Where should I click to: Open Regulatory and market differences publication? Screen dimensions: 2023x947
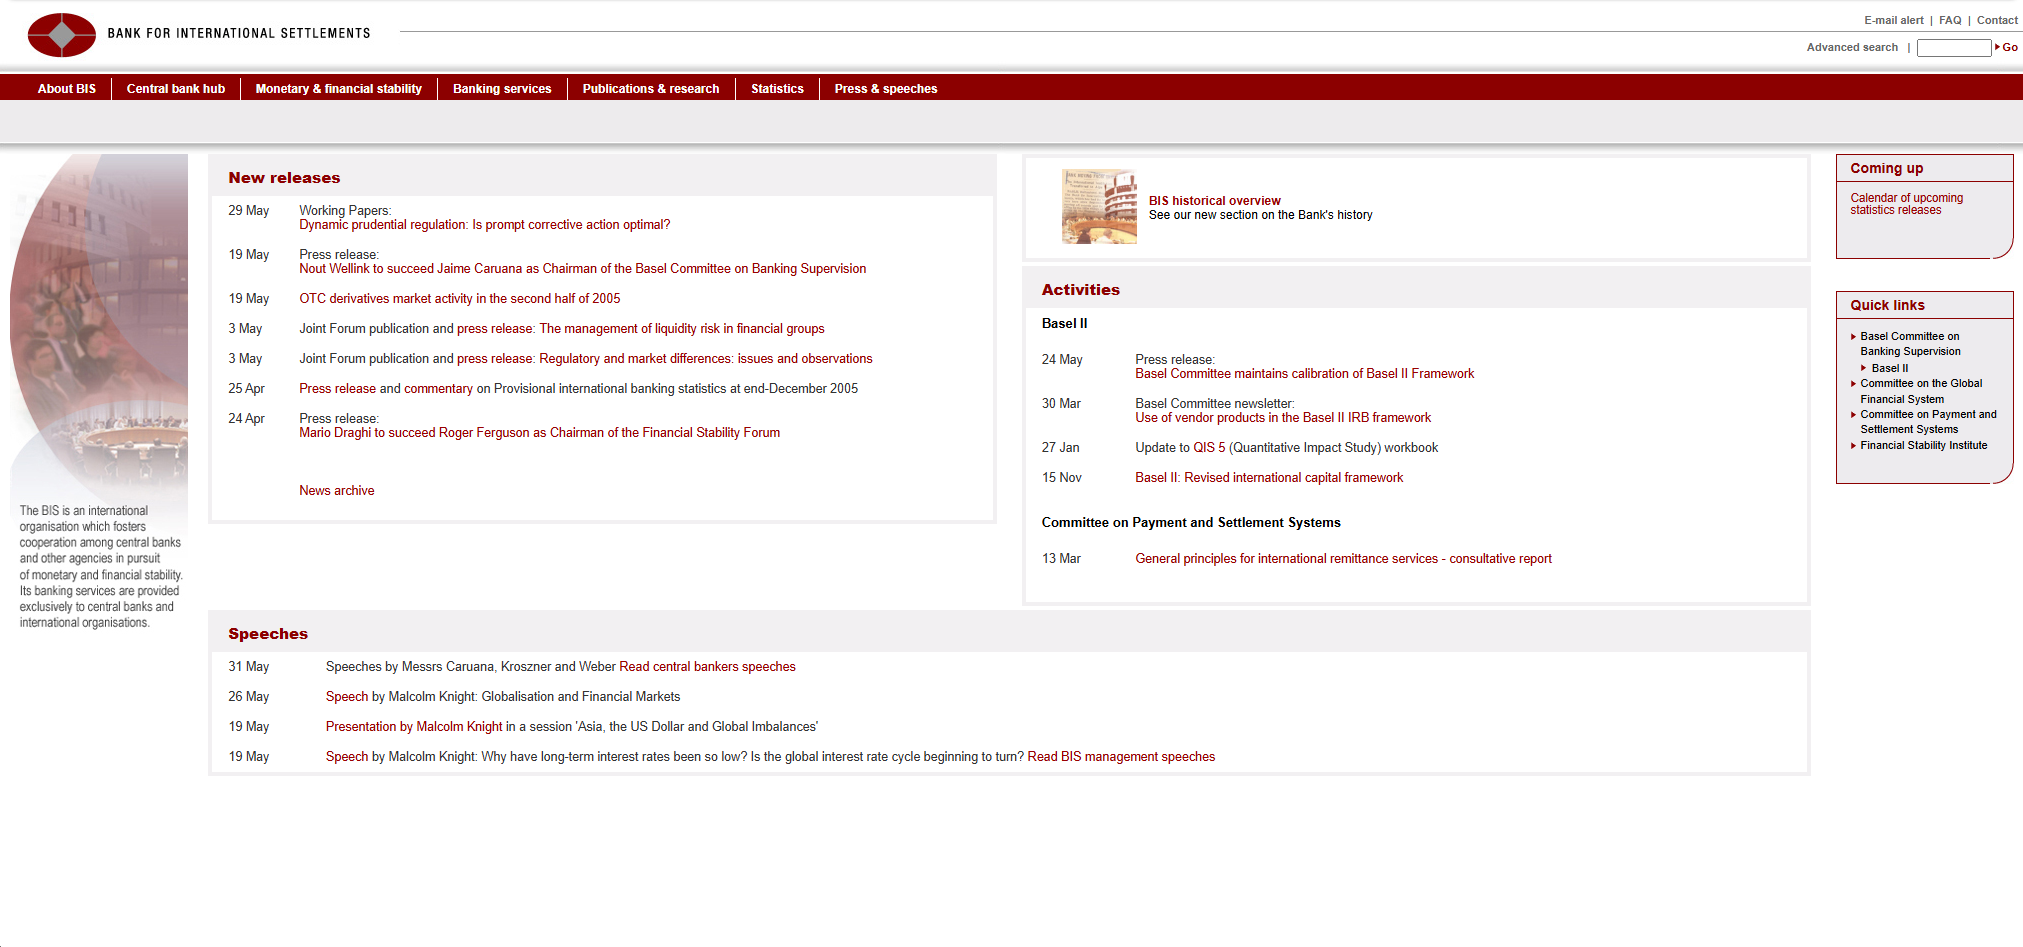(706, 359)
